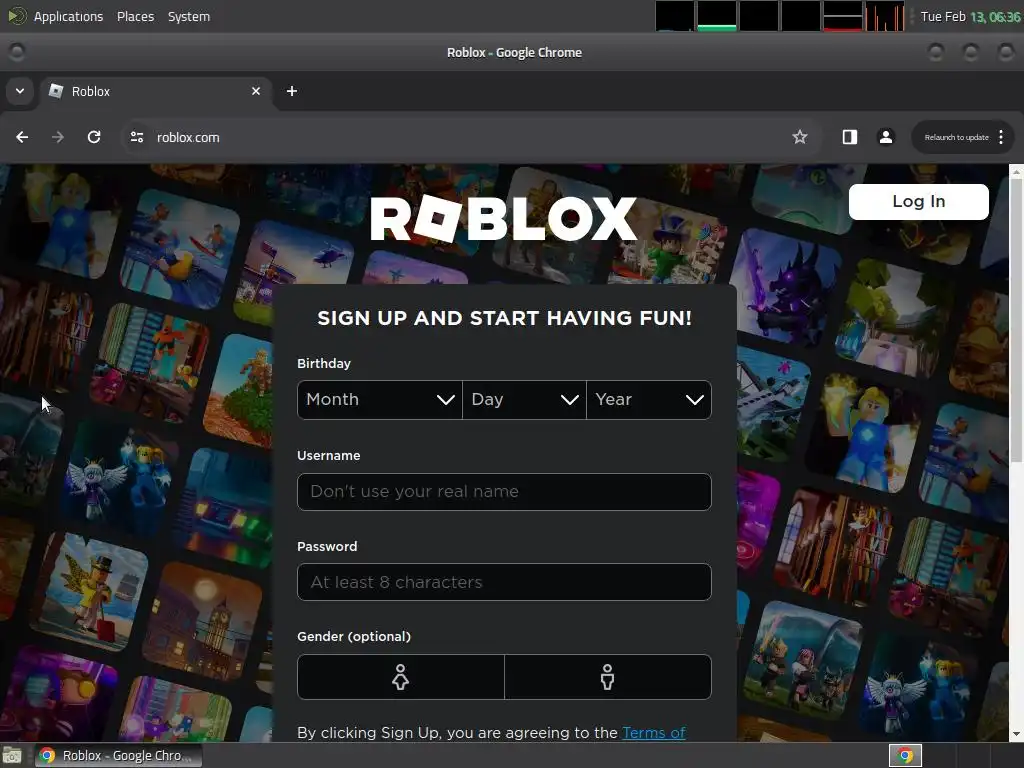Click the system monitor graph applet
Image resolution: width=1024 pixels, height=768 pixels.
pyautogui.click(x=780, y=16)
